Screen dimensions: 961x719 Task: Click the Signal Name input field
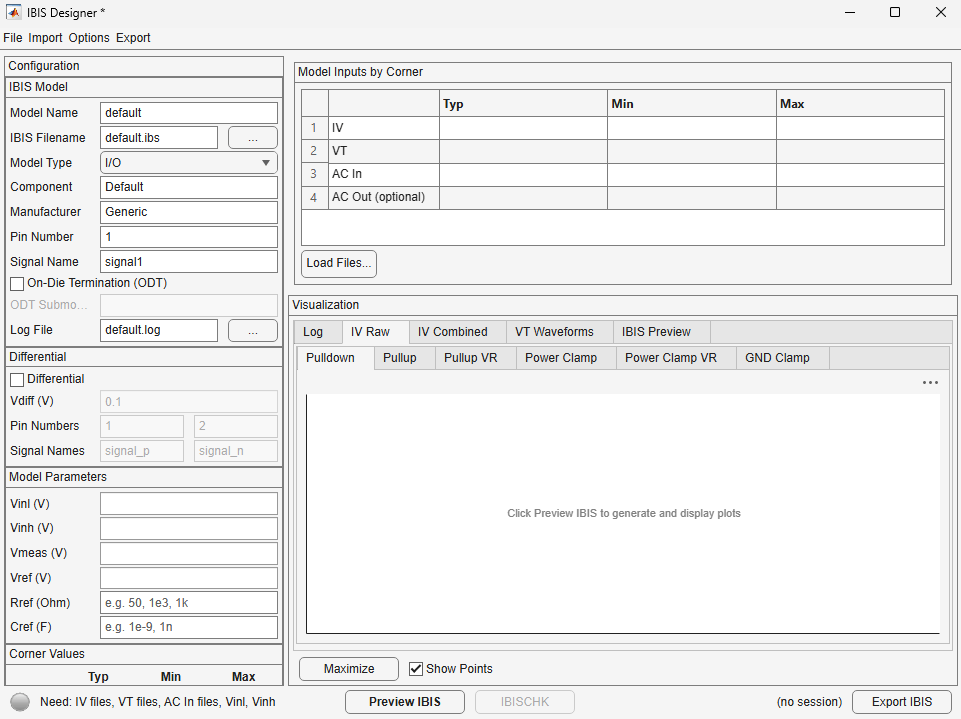pos(189,262)
